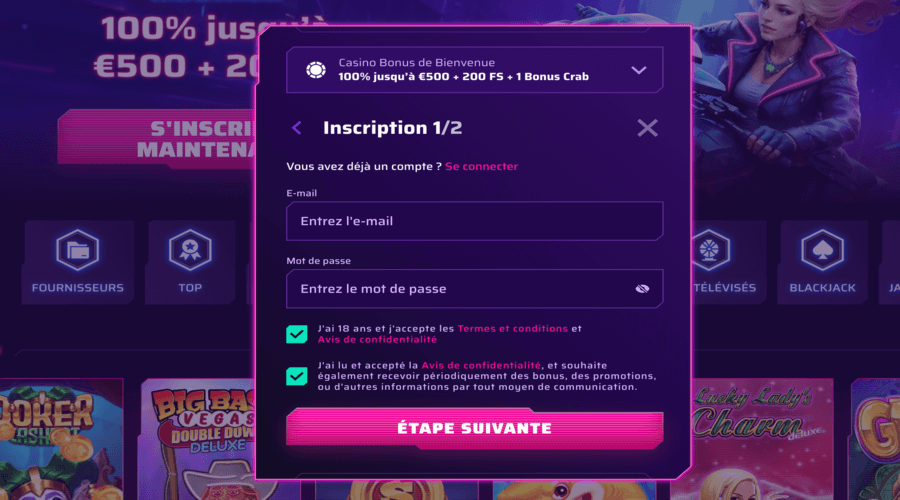Focus the E-mail input field
Screen dimensions: 900x500
click(x=475, y=221)
